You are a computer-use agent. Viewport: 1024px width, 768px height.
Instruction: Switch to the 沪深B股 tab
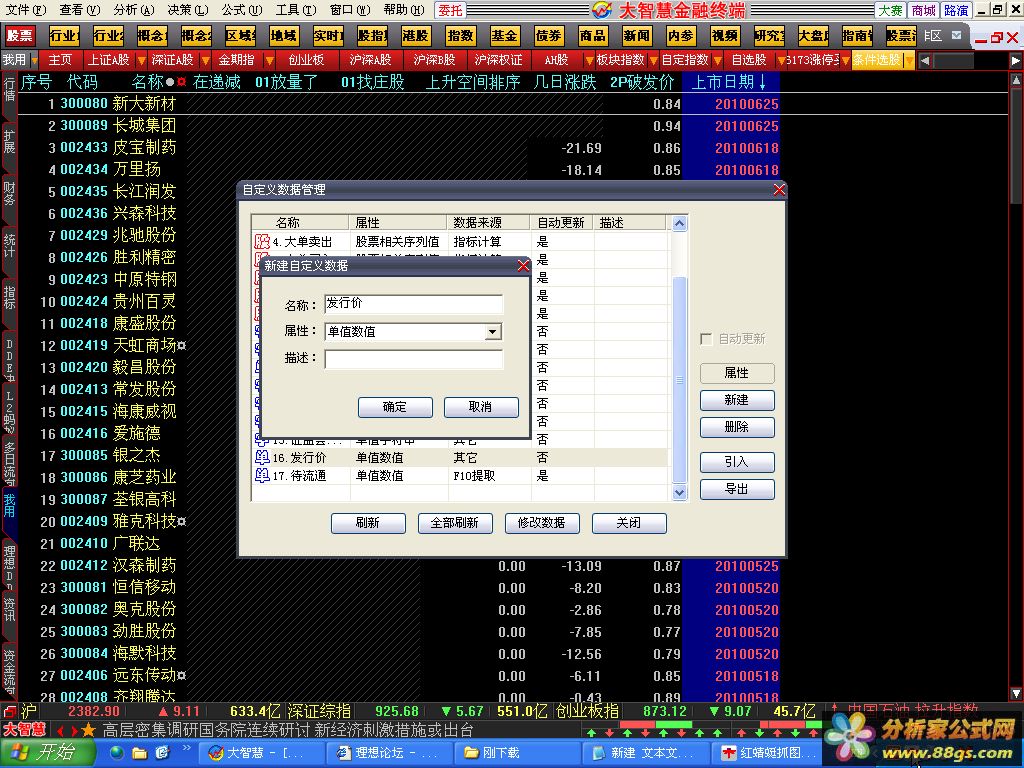(434, 60)
